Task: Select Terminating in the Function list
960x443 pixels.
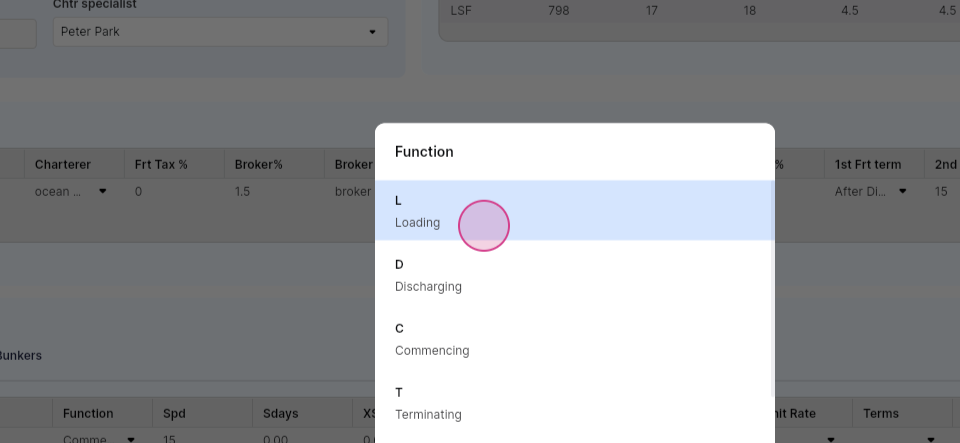Action: pos(574,403)
